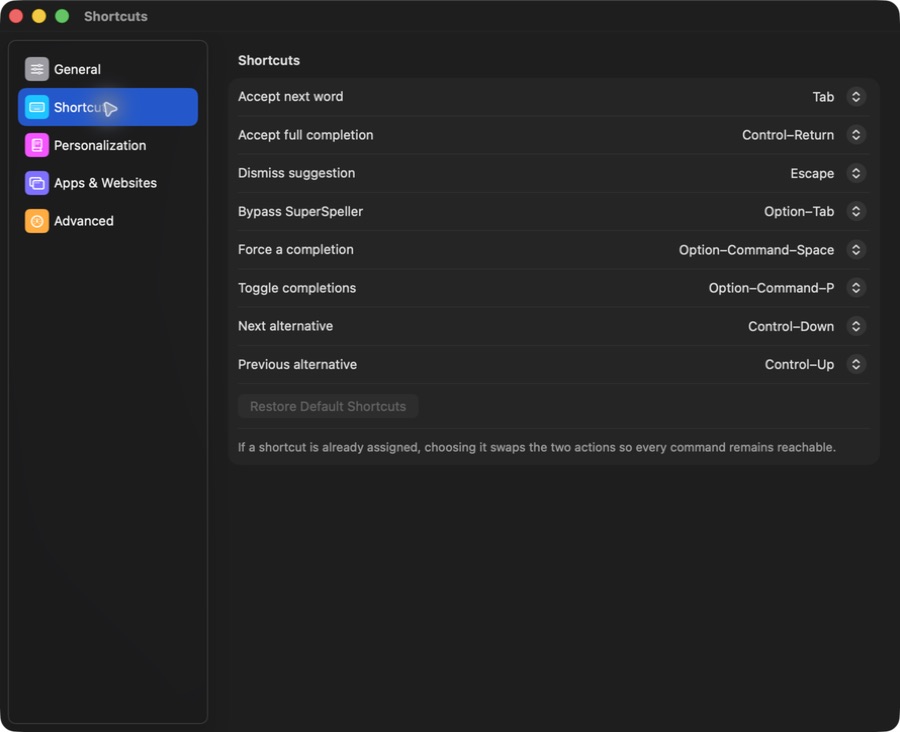Open the Personalization pane
This screenshot has width=900, height=732.
coord(108,145)
